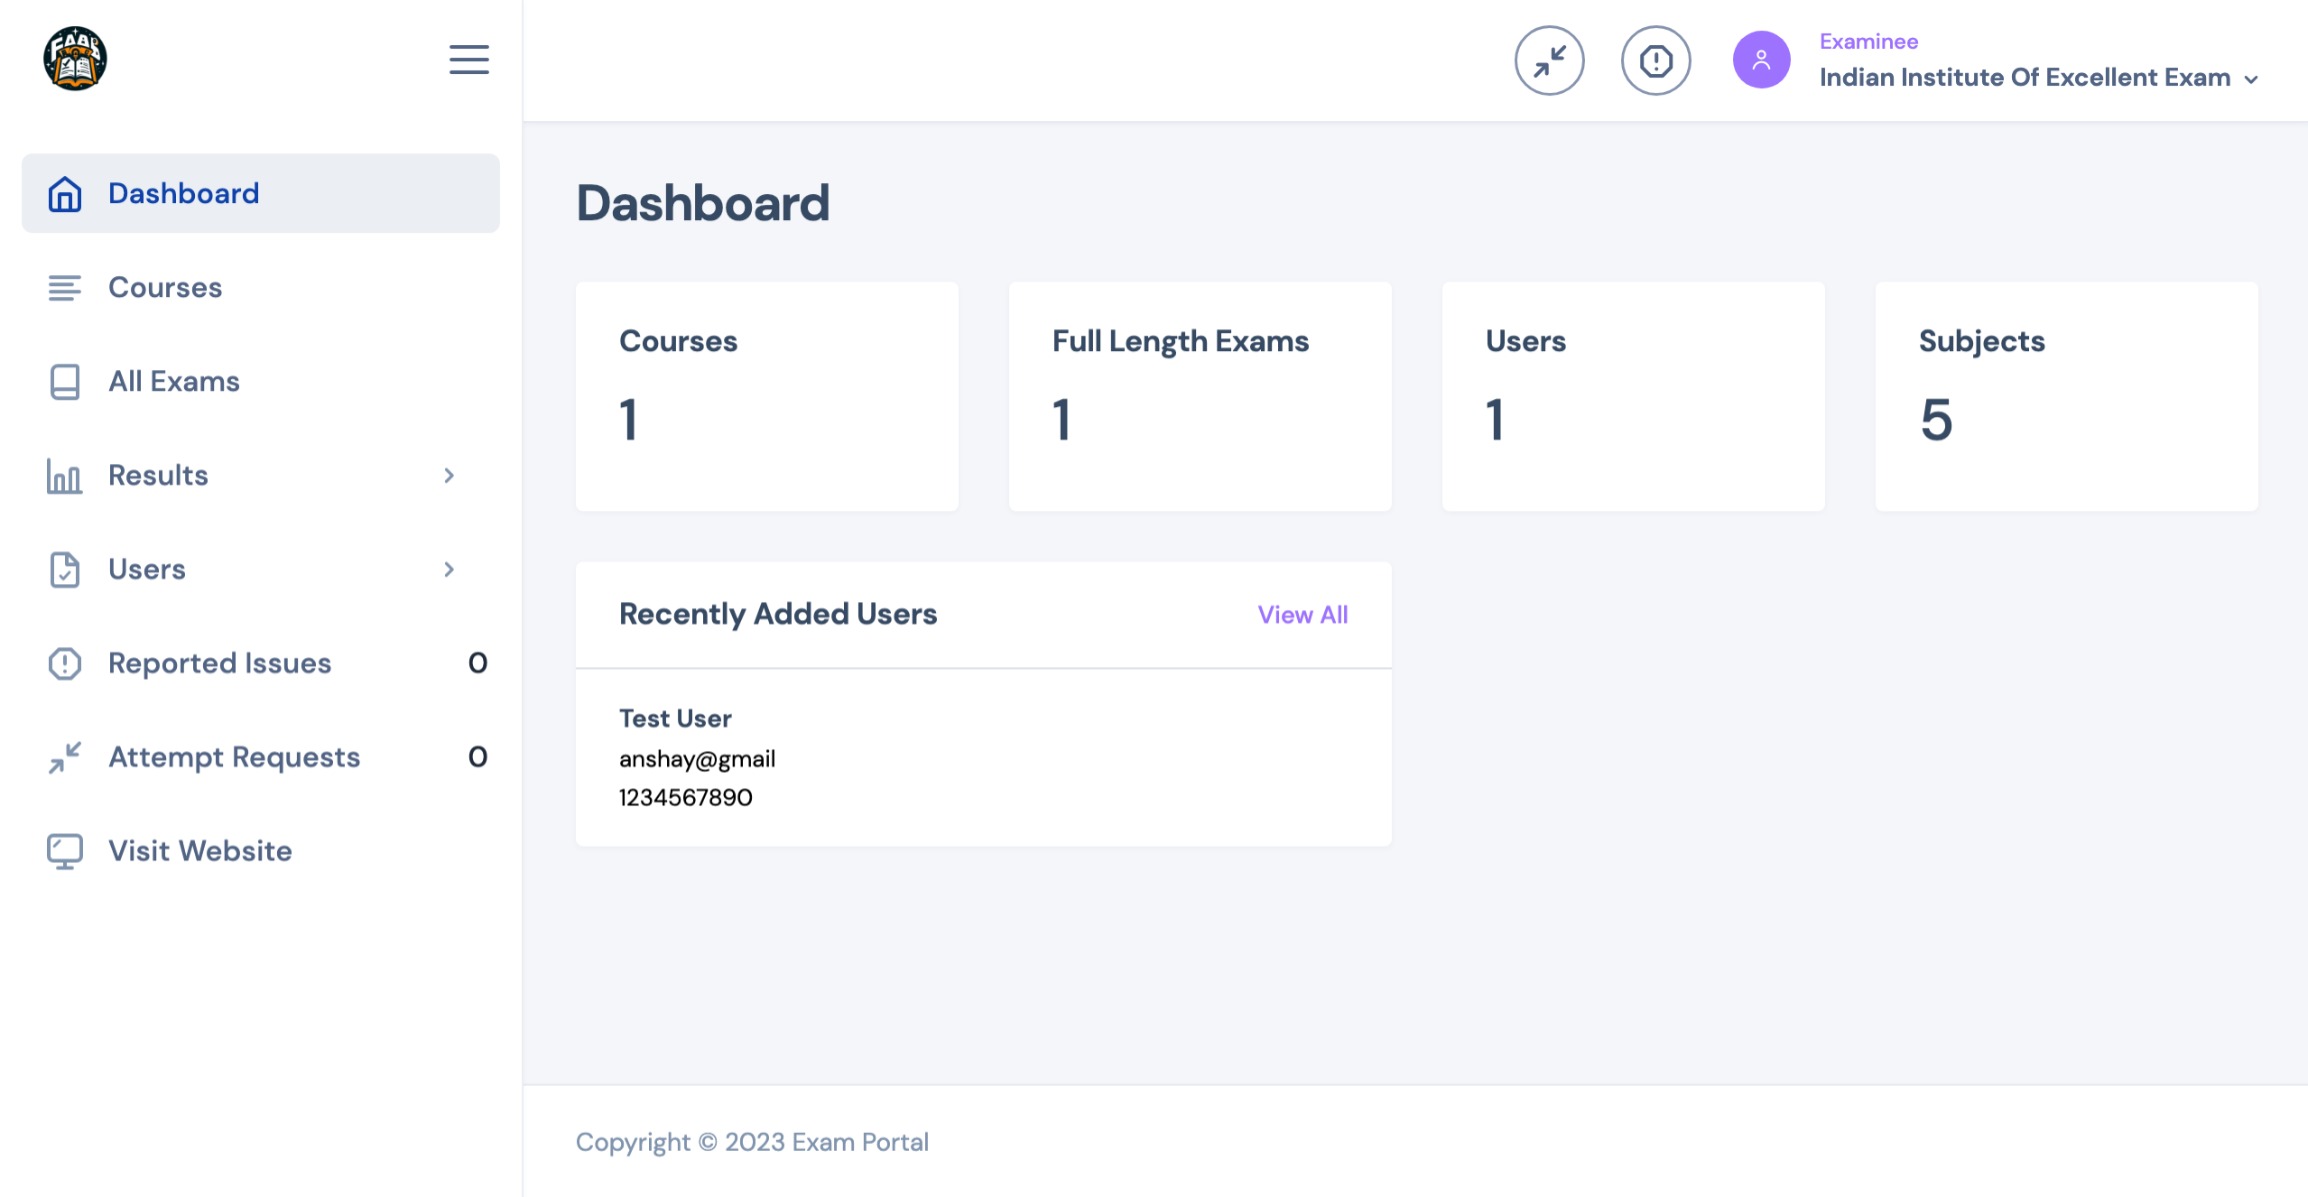This screenshot has height=1197, width=2308.
Task: Click the exam portal logo
Action: [75, 58]
